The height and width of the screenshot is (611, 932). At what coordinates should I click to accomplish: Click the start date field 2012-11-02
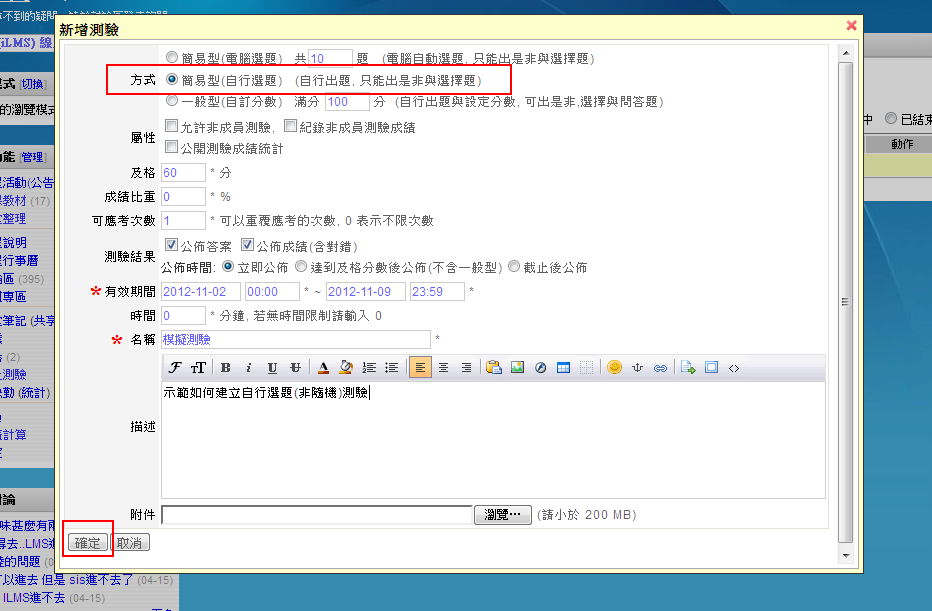[199, 291]
